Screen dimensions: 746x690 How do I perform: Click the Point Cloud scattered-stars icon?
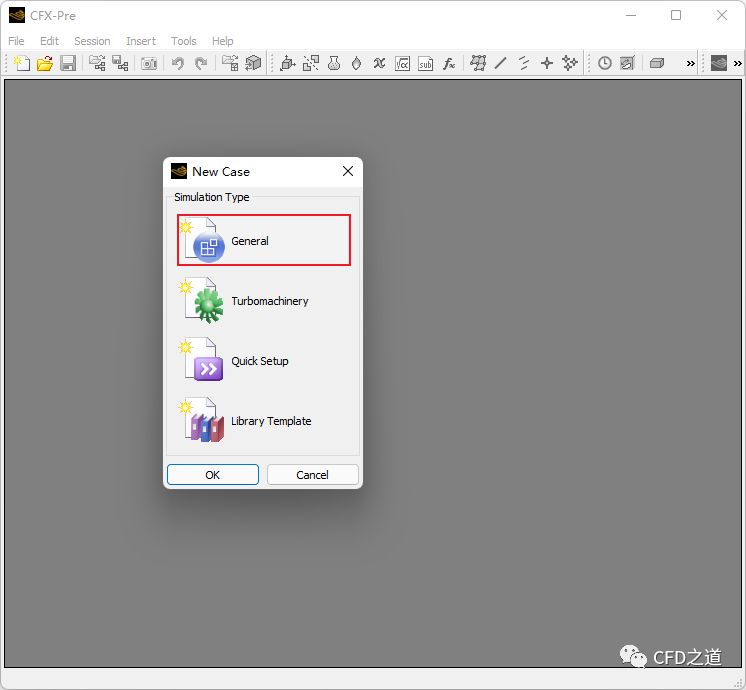point(569,63)
